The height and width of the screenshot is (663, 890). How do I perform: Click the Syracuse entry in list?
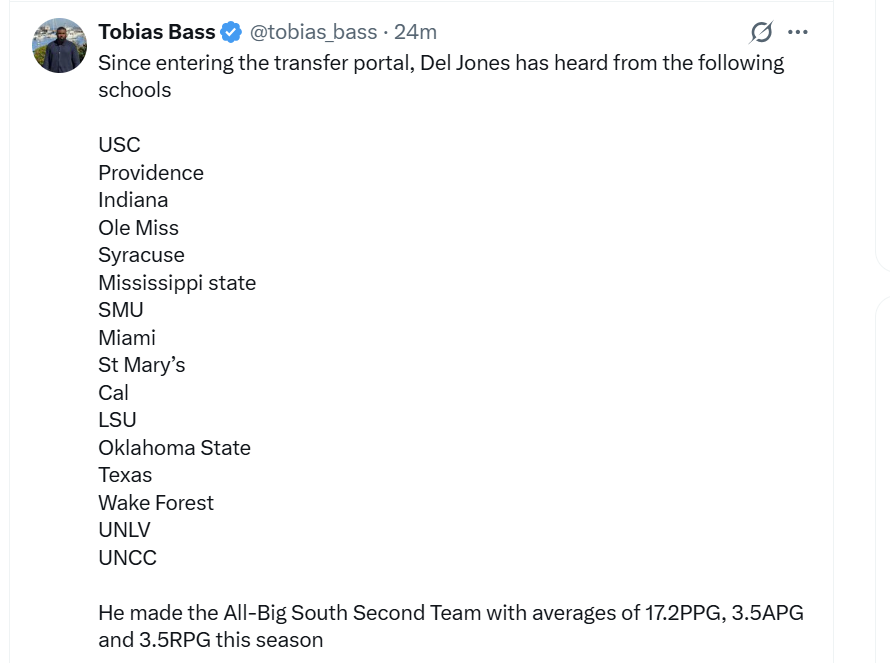click(x=141, y=255)
